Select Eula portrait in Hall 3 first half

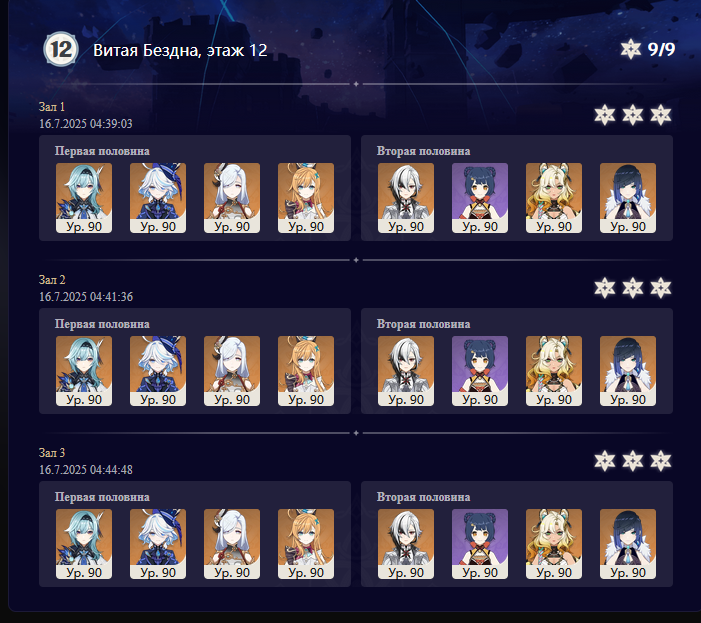(84, 543)
